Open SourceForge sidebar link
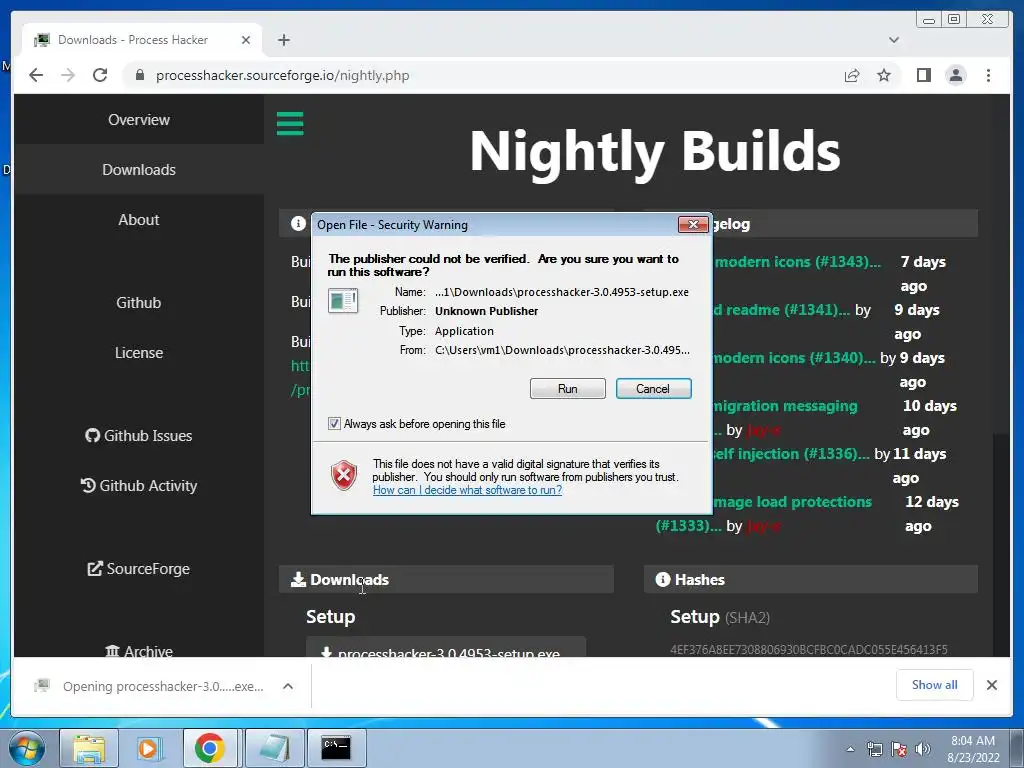This screenshot has width=1024, height=768. 138,569
